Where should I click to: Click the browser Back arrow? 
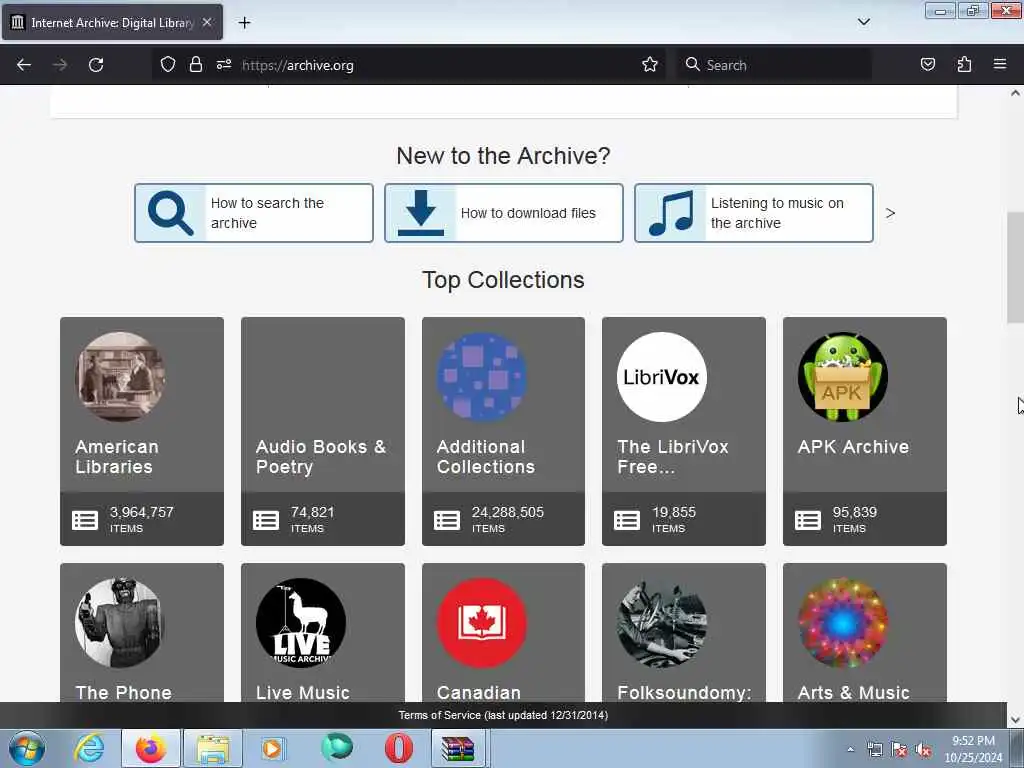click(24, 65)
